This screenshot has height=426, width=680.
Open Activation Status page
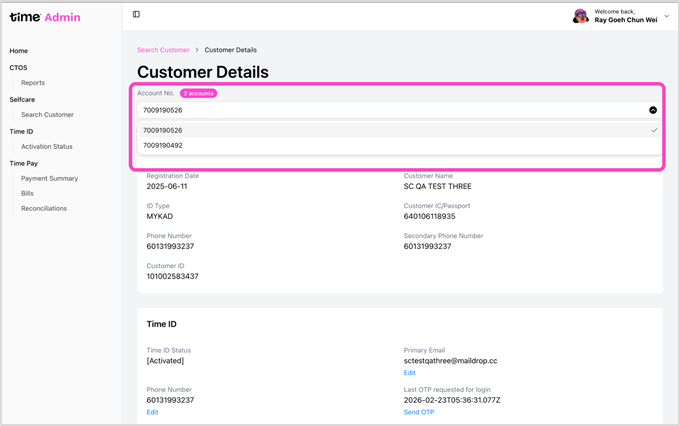pyautogui.click(x=47, y=146)
